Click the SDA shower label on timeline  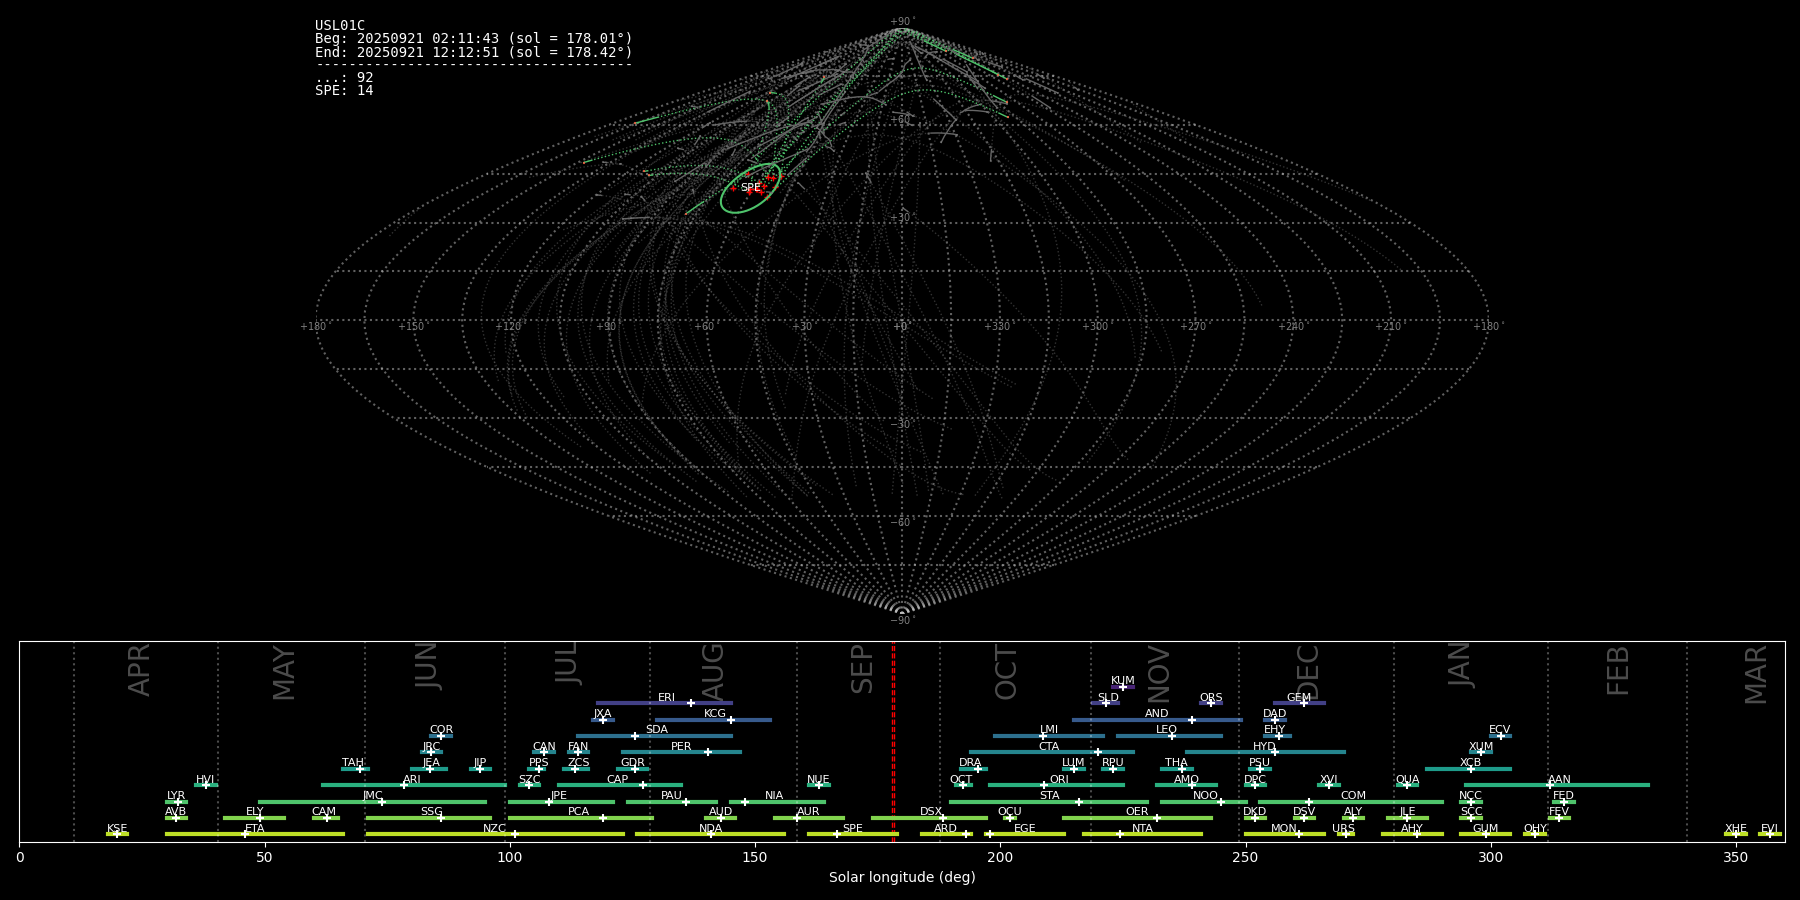(x=657, y=730)
